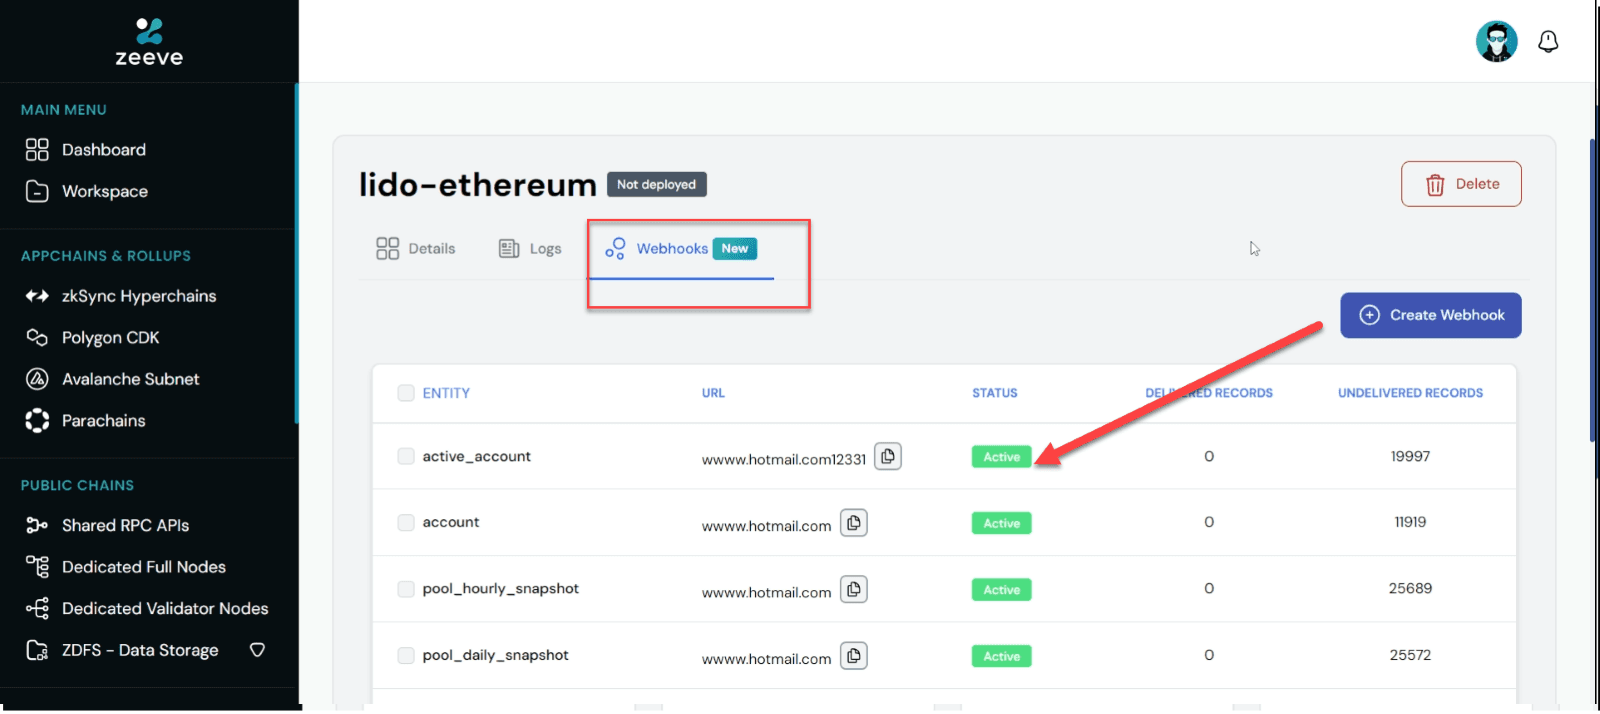
Task: Copy the active_account webhook URL
Action: (888, 456)
